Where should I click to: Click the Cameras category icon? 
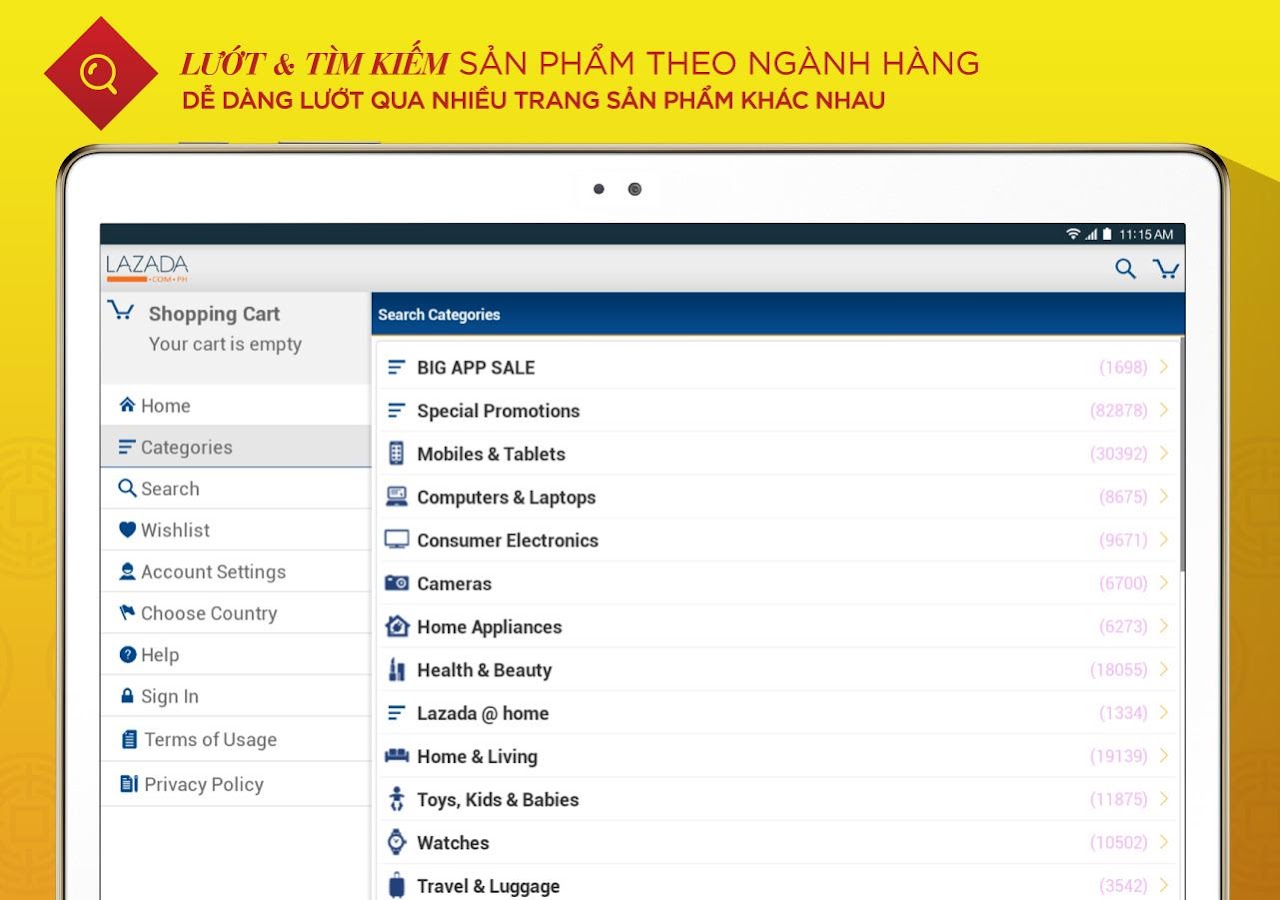(x=396, y=582)
